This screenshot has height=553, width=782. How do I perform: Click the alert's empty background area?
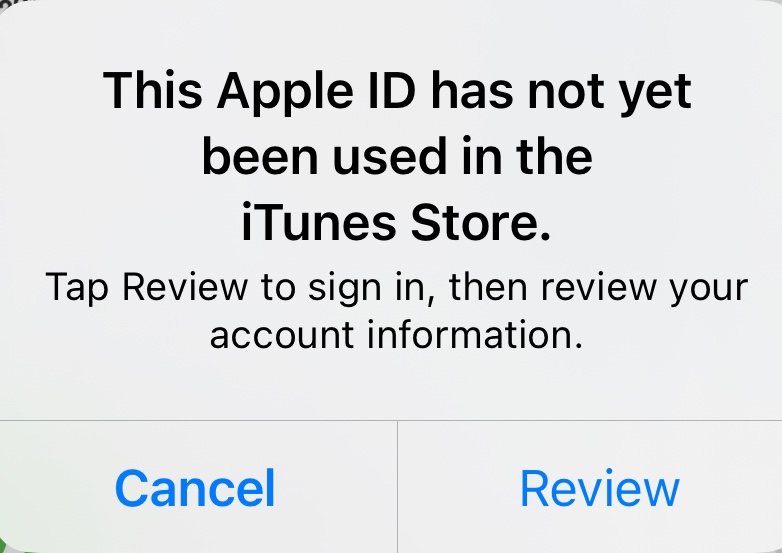point(391,385)
